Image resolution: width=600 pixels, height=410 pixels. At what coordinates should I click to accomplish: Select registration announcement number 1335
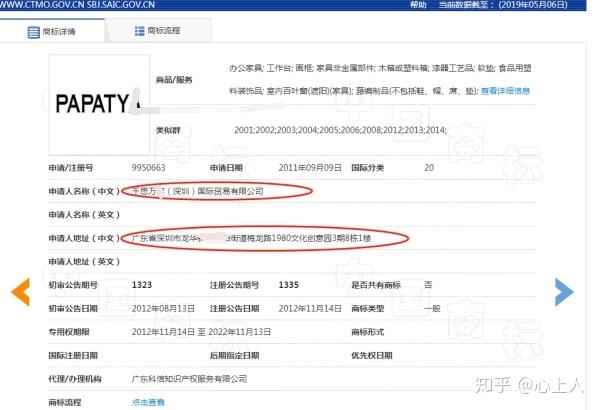(x=289, y=285)
